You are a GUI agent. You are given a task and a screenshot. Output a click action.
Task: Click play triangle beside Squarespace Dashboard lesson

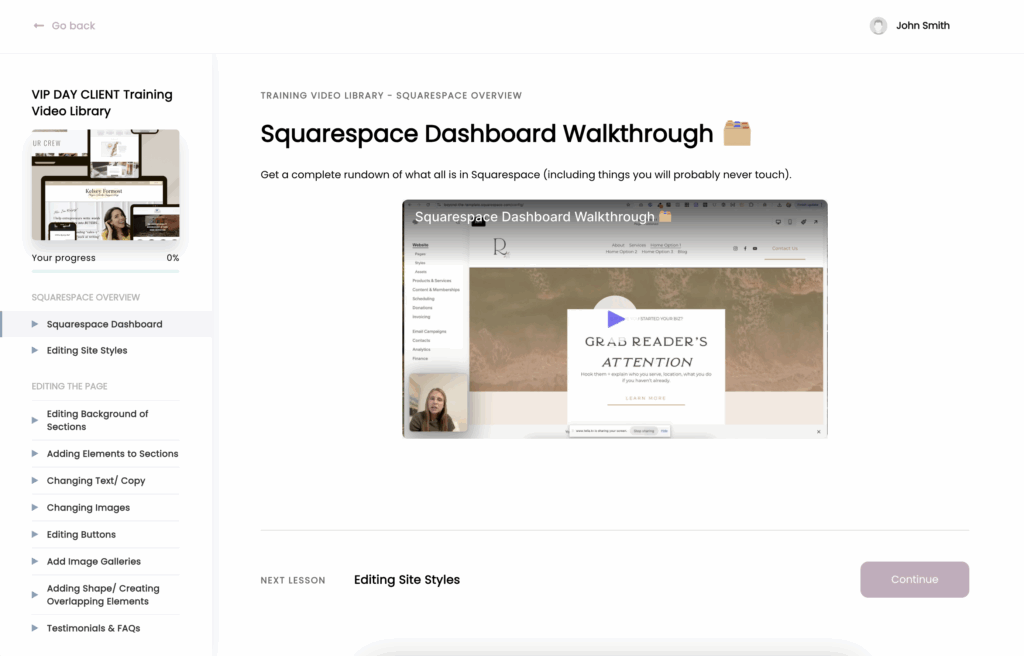tap(35, 324)
